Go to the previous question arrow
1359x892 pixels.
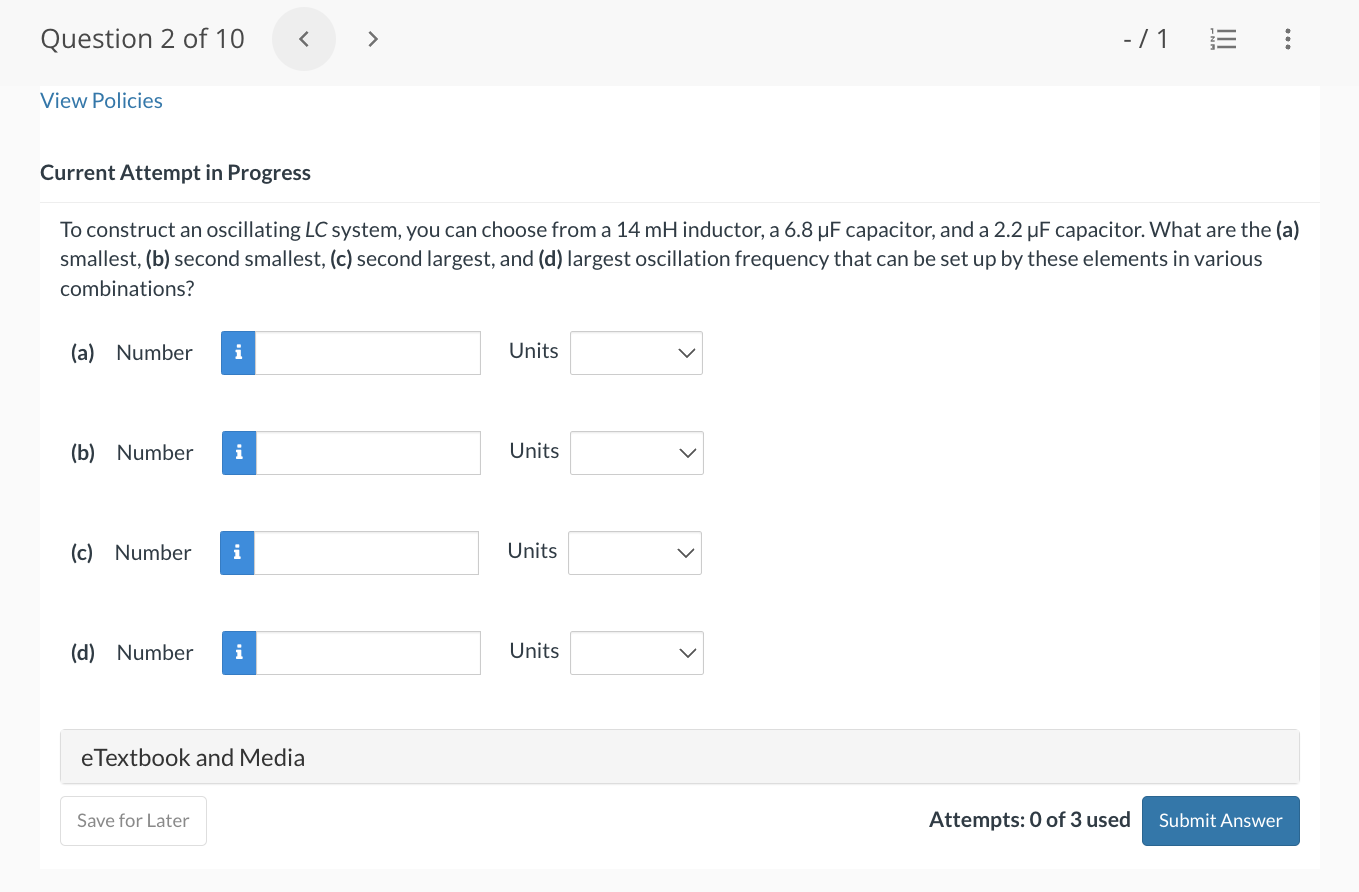[x=304, y=40]
